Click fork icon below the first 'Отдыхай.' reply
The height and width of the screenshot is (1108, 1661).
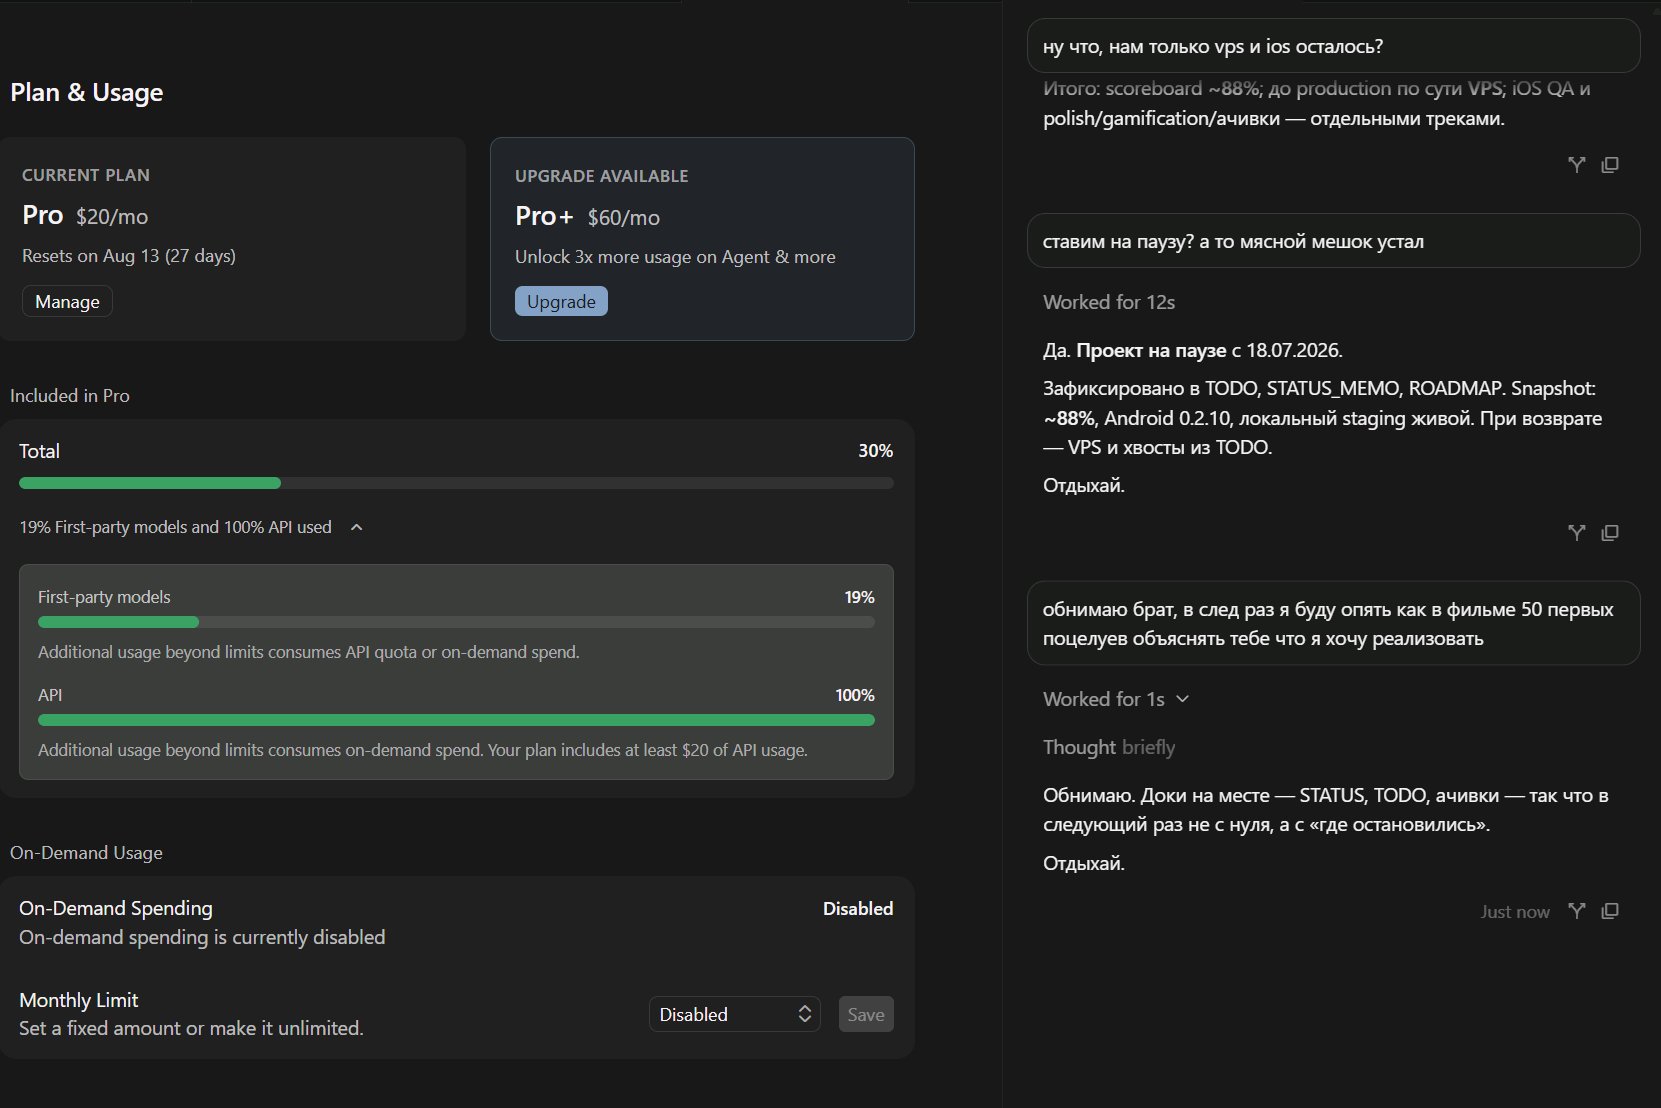1577,533
